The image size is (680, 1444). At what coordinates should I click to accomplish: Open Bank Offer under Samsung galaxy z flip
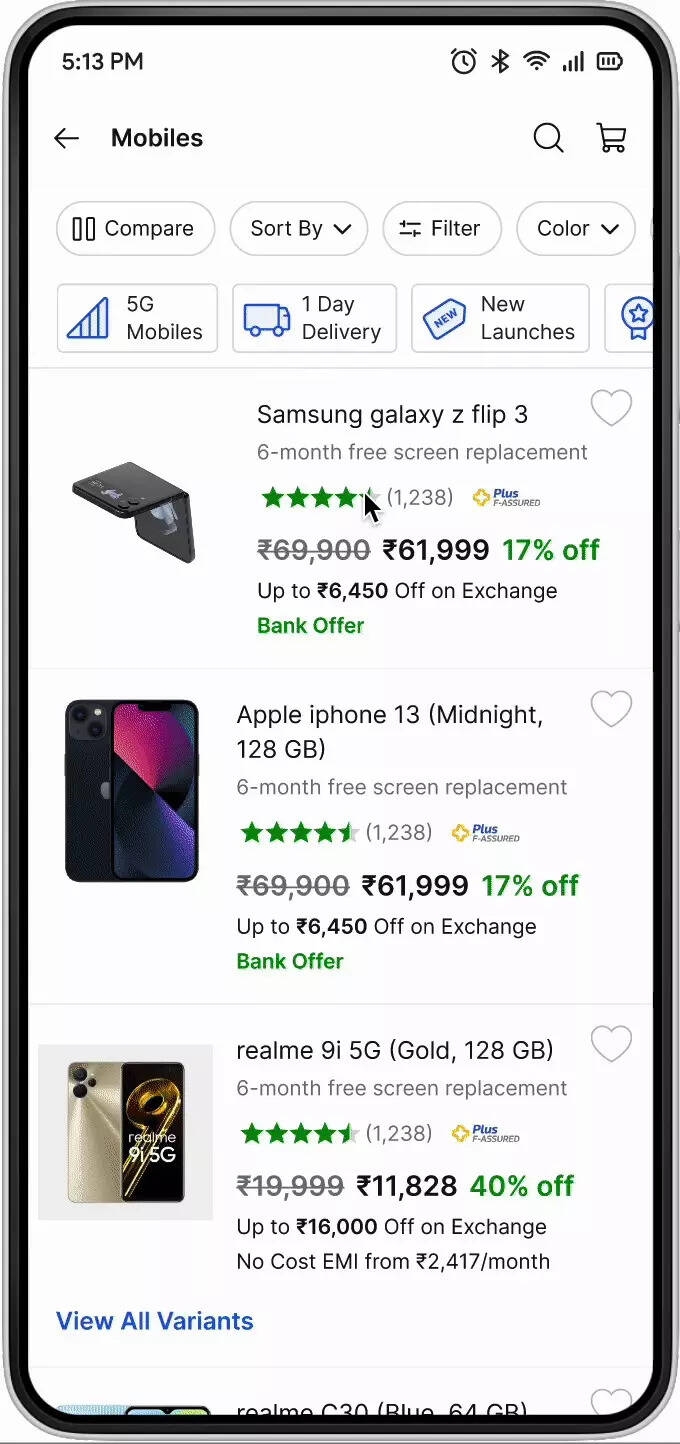[310, 626]
